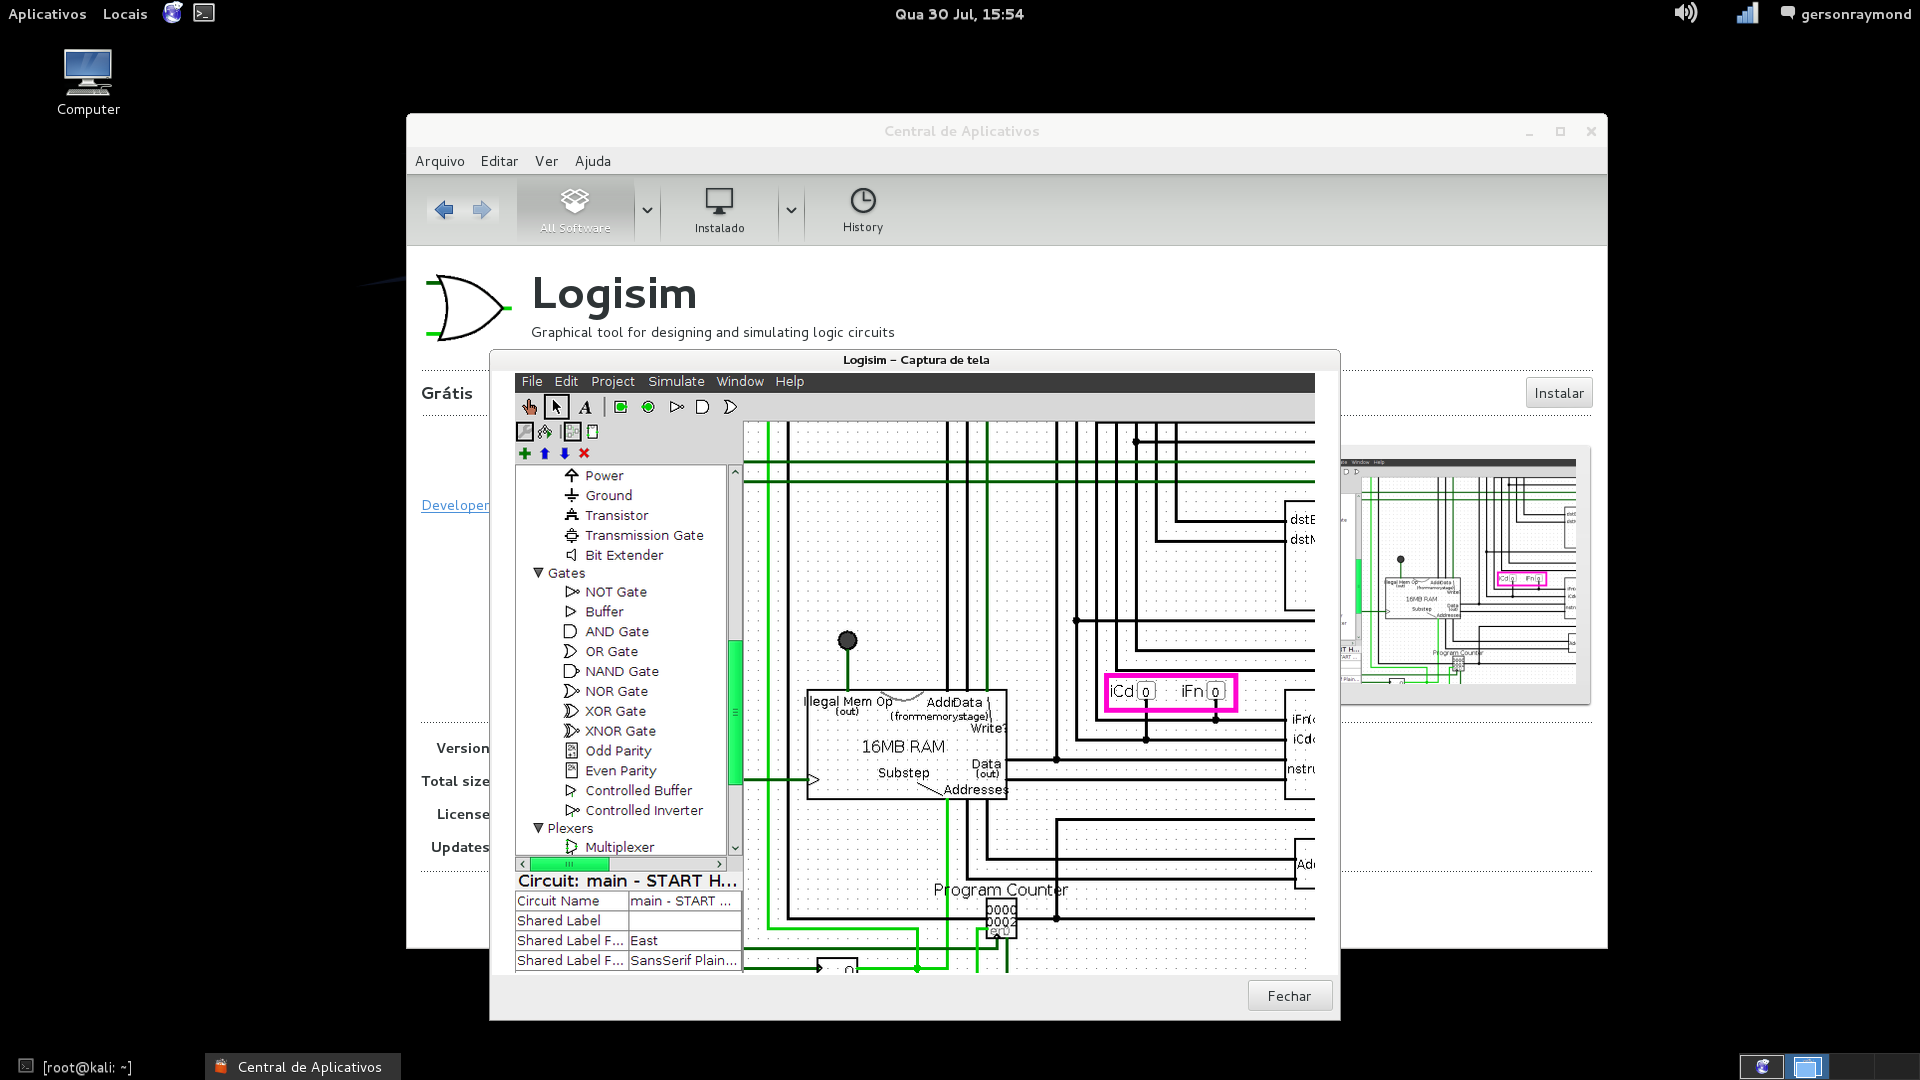
Task: Click the red X delete circuit icon
Action: click(x=584, y=453)
